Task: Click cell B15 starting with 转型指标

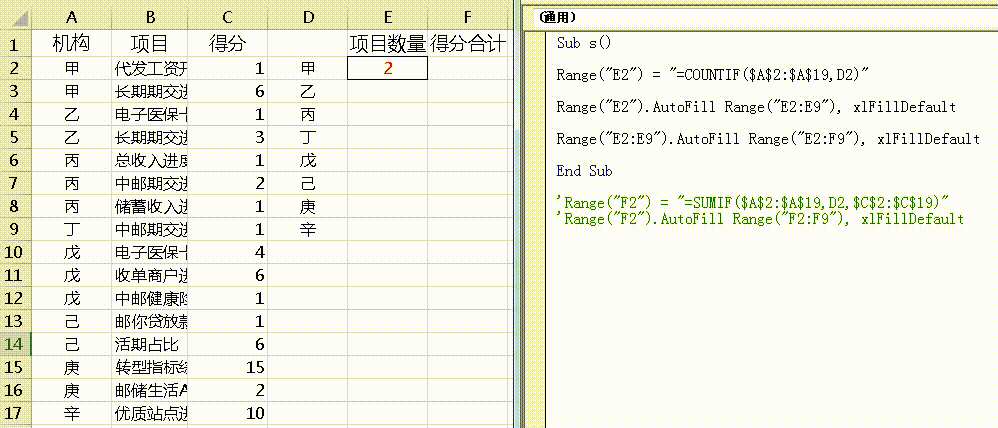Action: pyautogui.click(x=150, y=367)
